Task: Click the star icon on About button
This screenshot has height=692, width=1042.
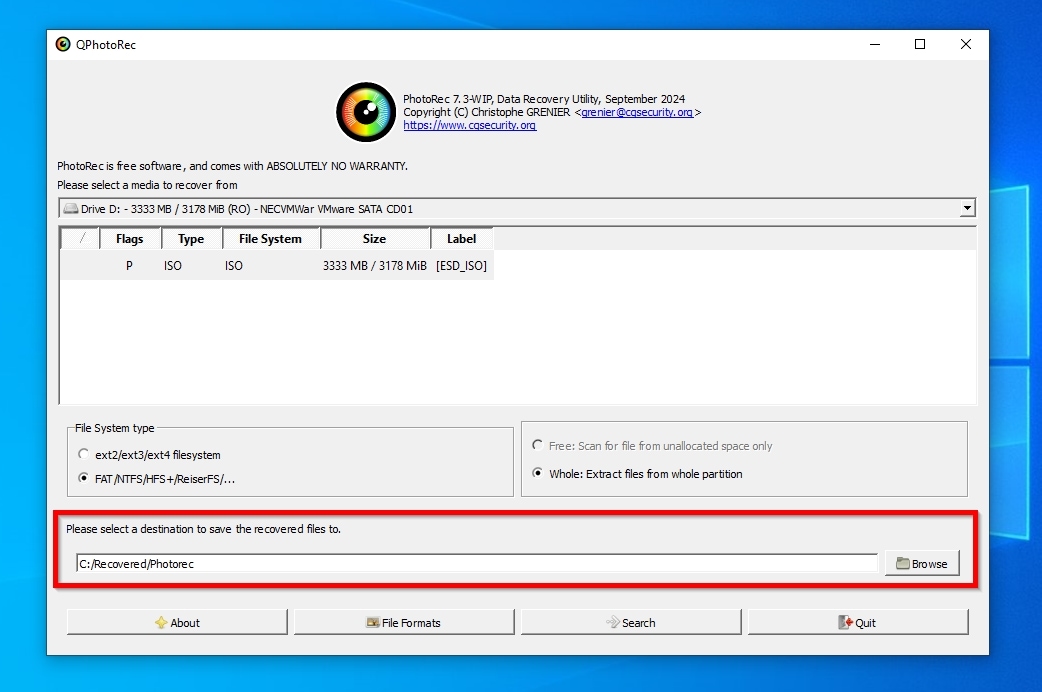Action: [x=161, y=623]
